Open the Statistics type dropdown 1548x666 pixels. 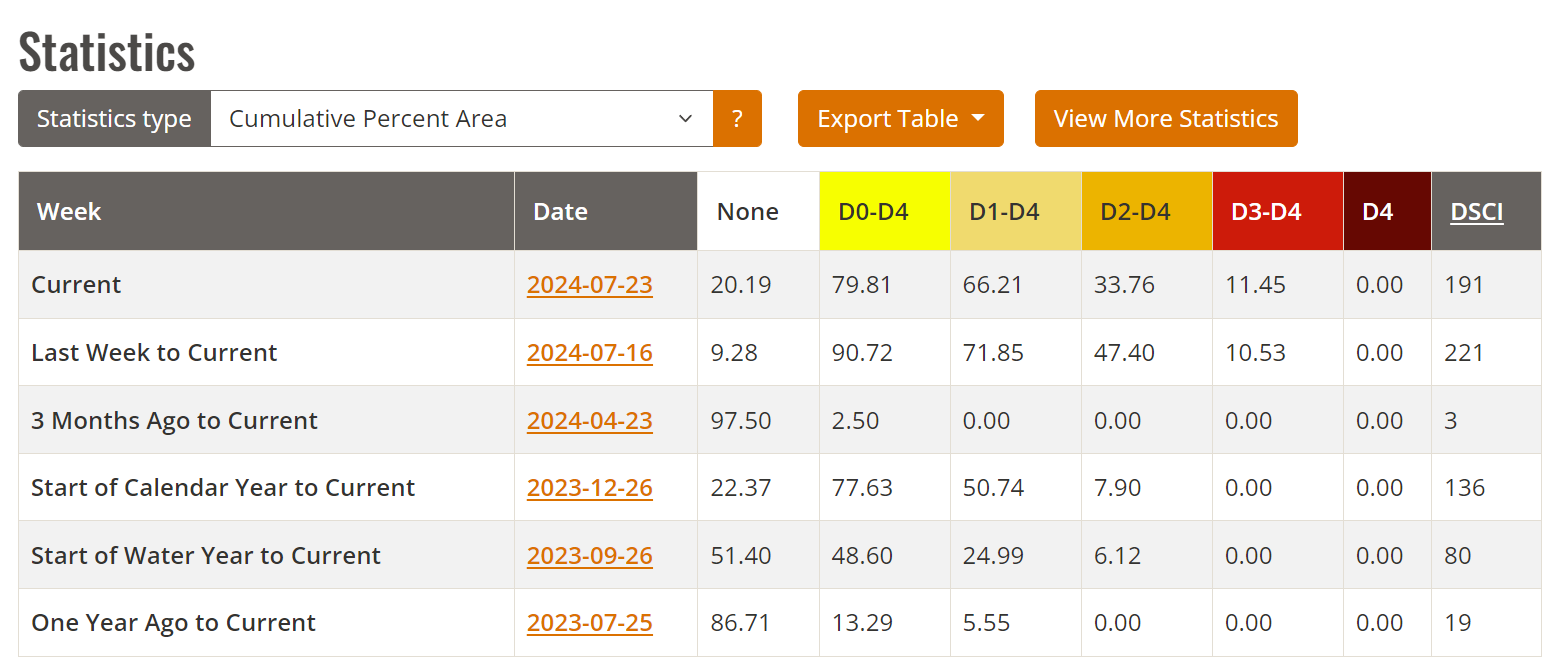pos(462,118)
